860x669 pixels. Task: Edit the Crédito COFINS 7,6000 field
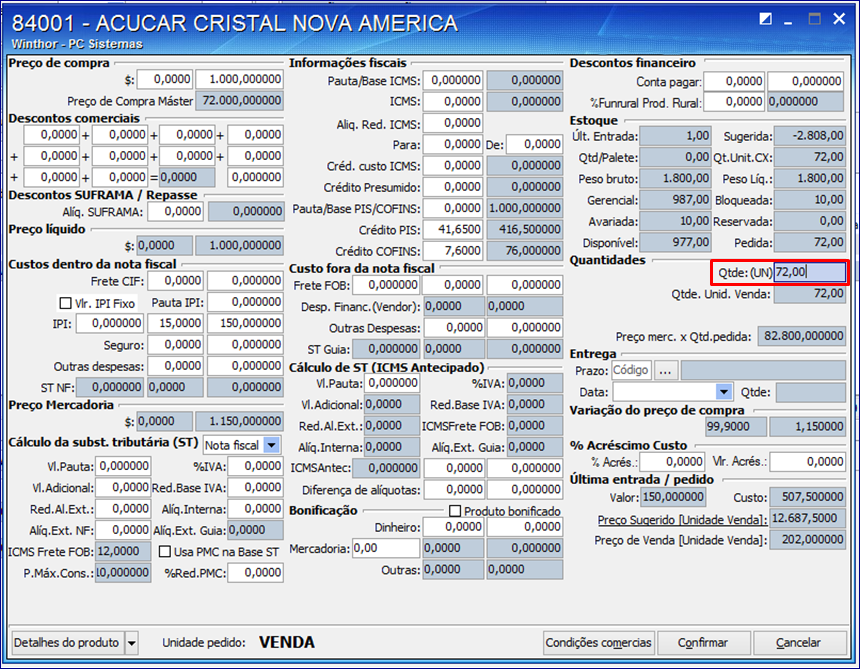453,251
